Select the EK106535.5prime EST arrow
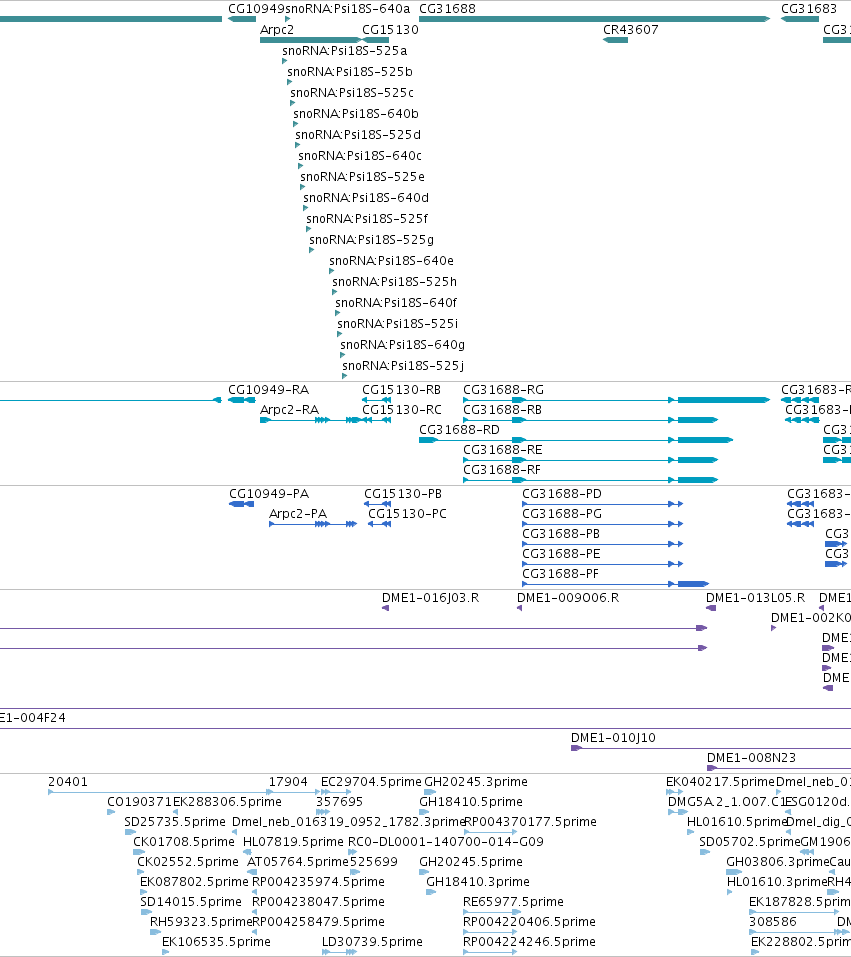The height and width of the screenshot is (957, 851). (x=165, y=952)
